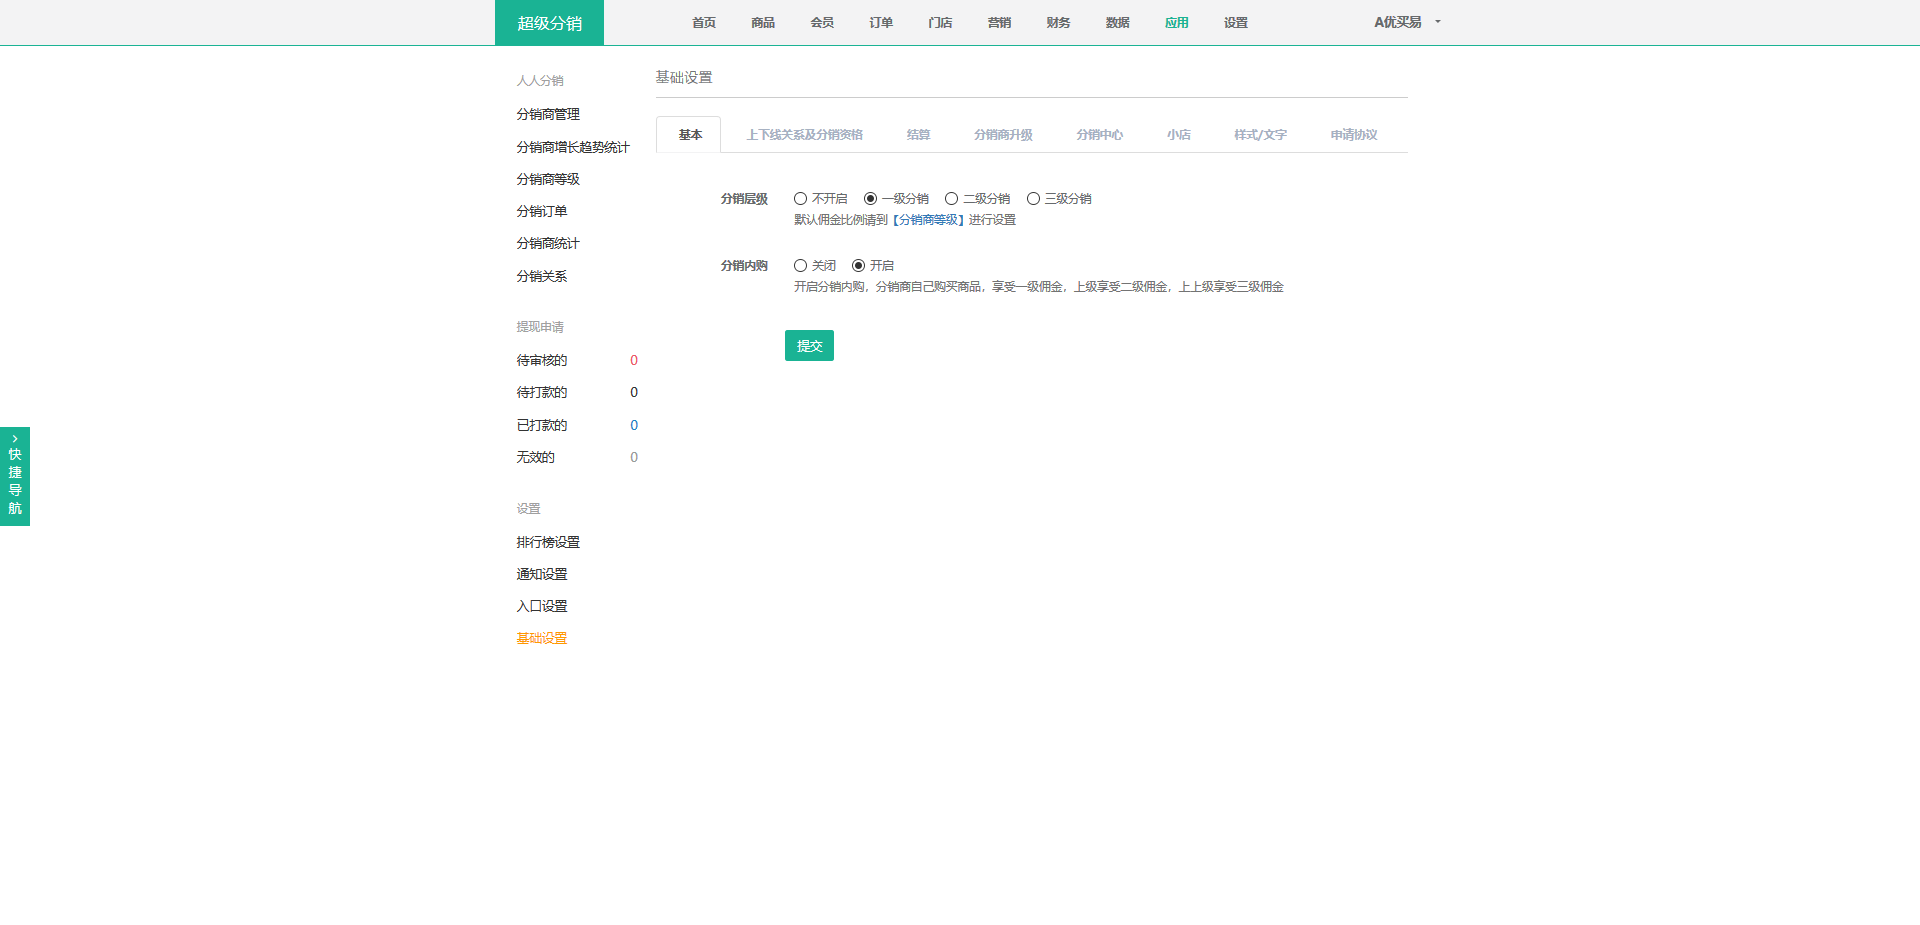Open the 上下线关系及分销资格 tab
The image size is (1920, 925).
click(x=804, y=135)
